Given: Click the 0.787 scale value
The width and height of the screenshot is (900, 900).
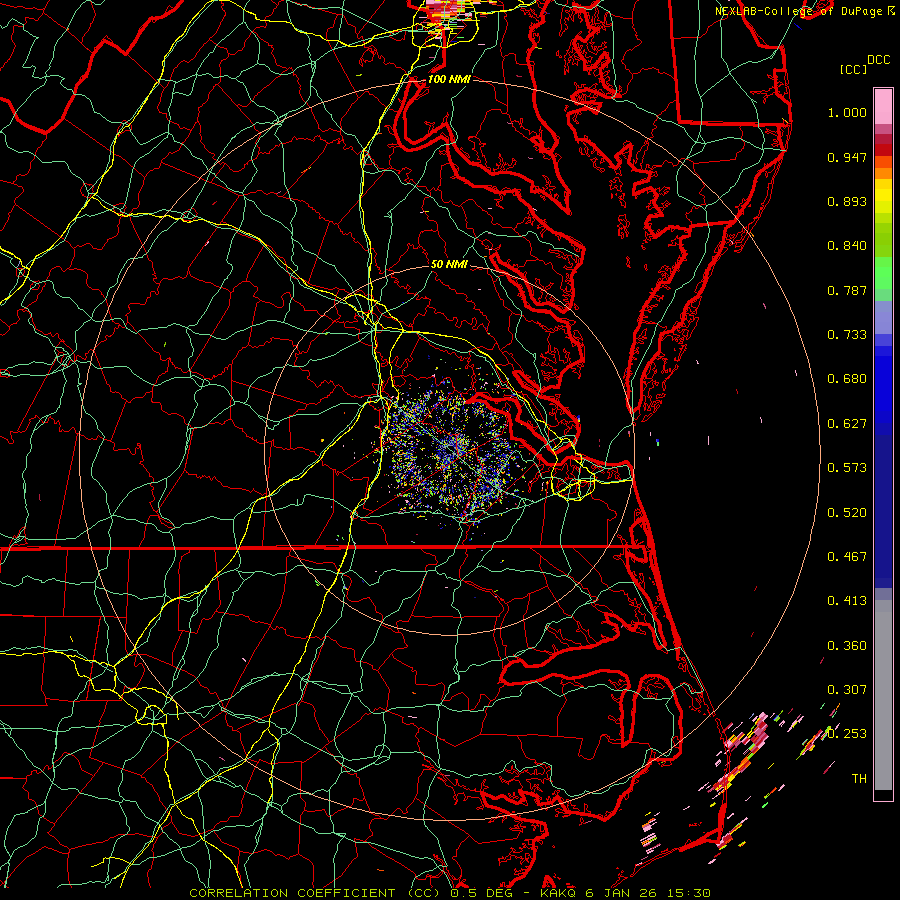Looking at the screenshot, I should point(847,290).
